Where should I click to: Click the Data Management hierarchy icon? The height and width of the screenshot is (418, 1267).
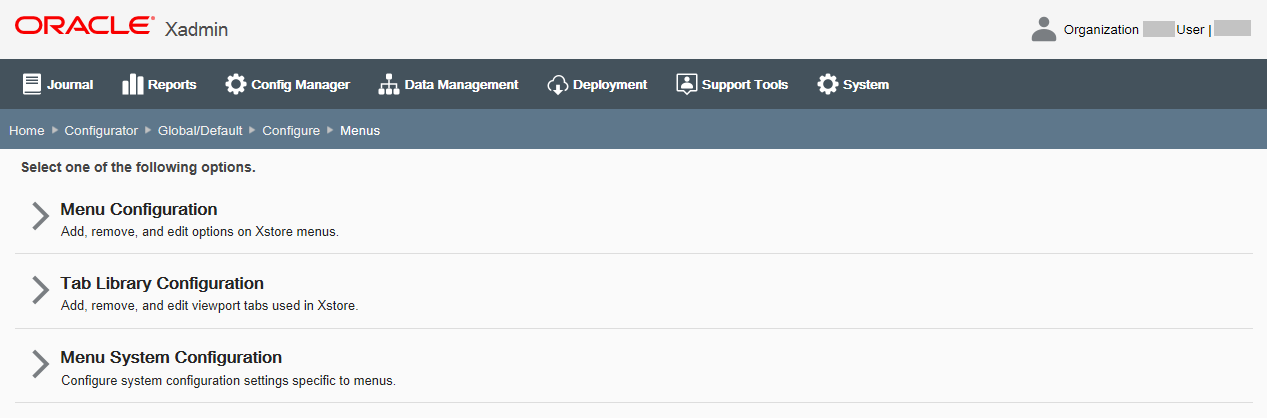click(389, 84)
